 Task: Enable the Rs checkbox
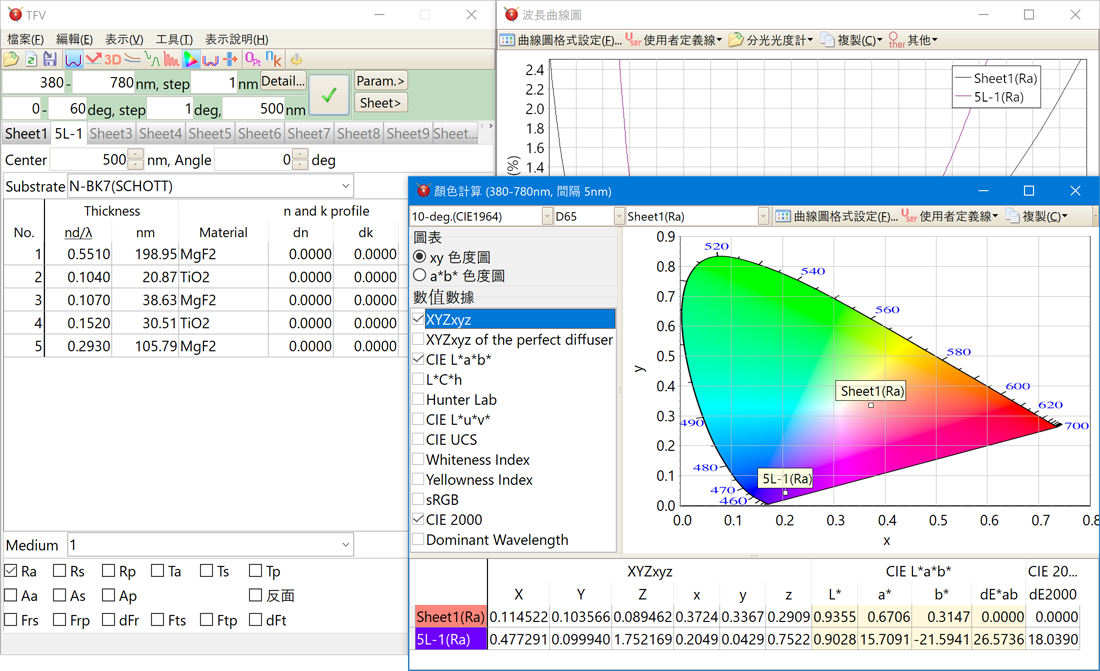pos(60,571)
